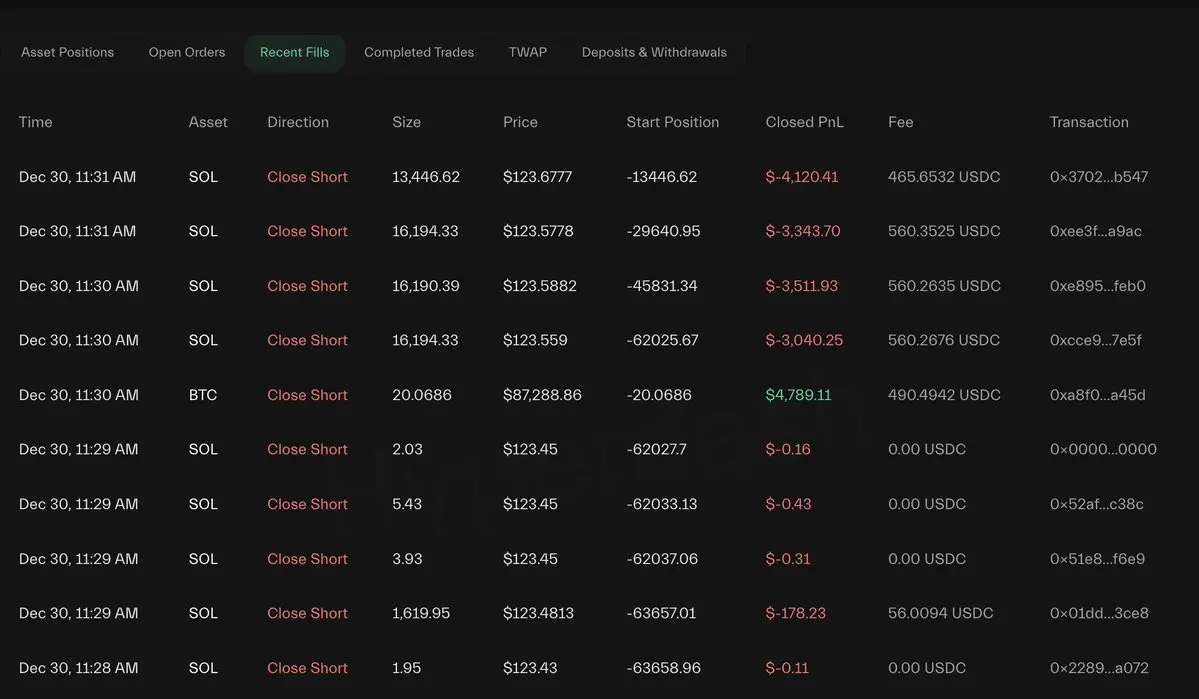Click the size 5.43
The width and height of the screenshot is (1199, 699).
pyautogui.click(x=407, y=504)
